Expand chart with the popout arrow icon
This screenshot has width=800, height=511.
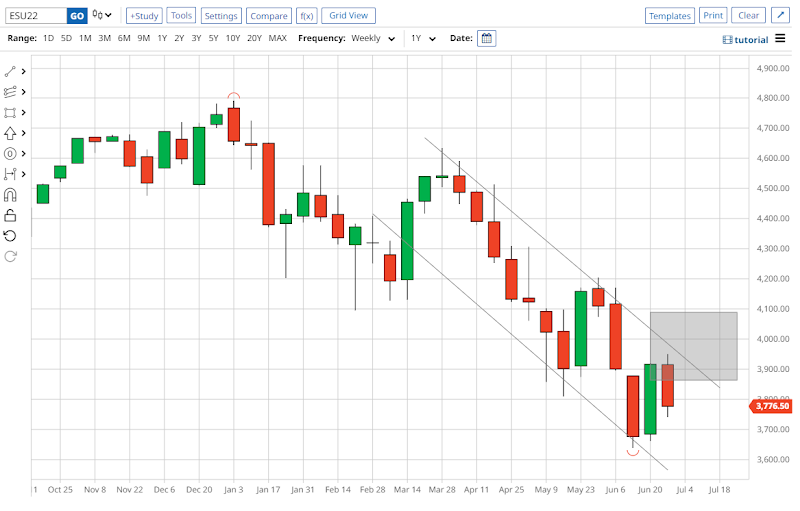click(x=780, y=16)
